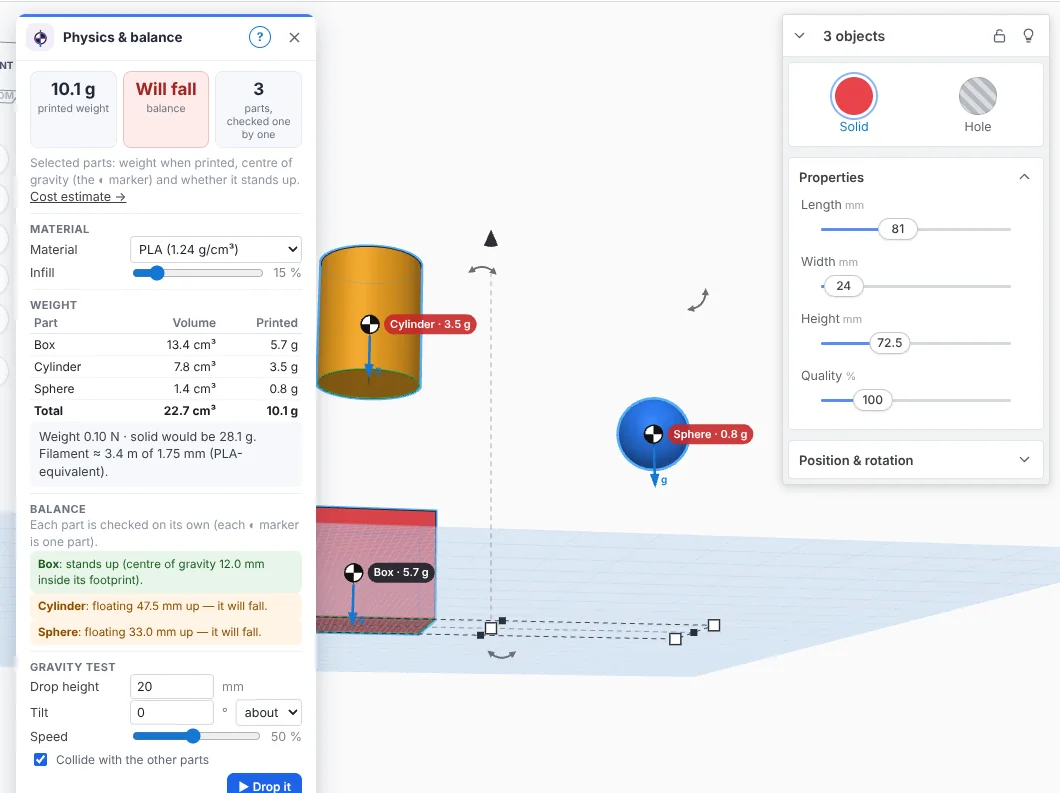Click the diagonal rotation arrow handle near the sphere
The image size is (1060, 793).
pyautogui.click(x=698, y=300)
